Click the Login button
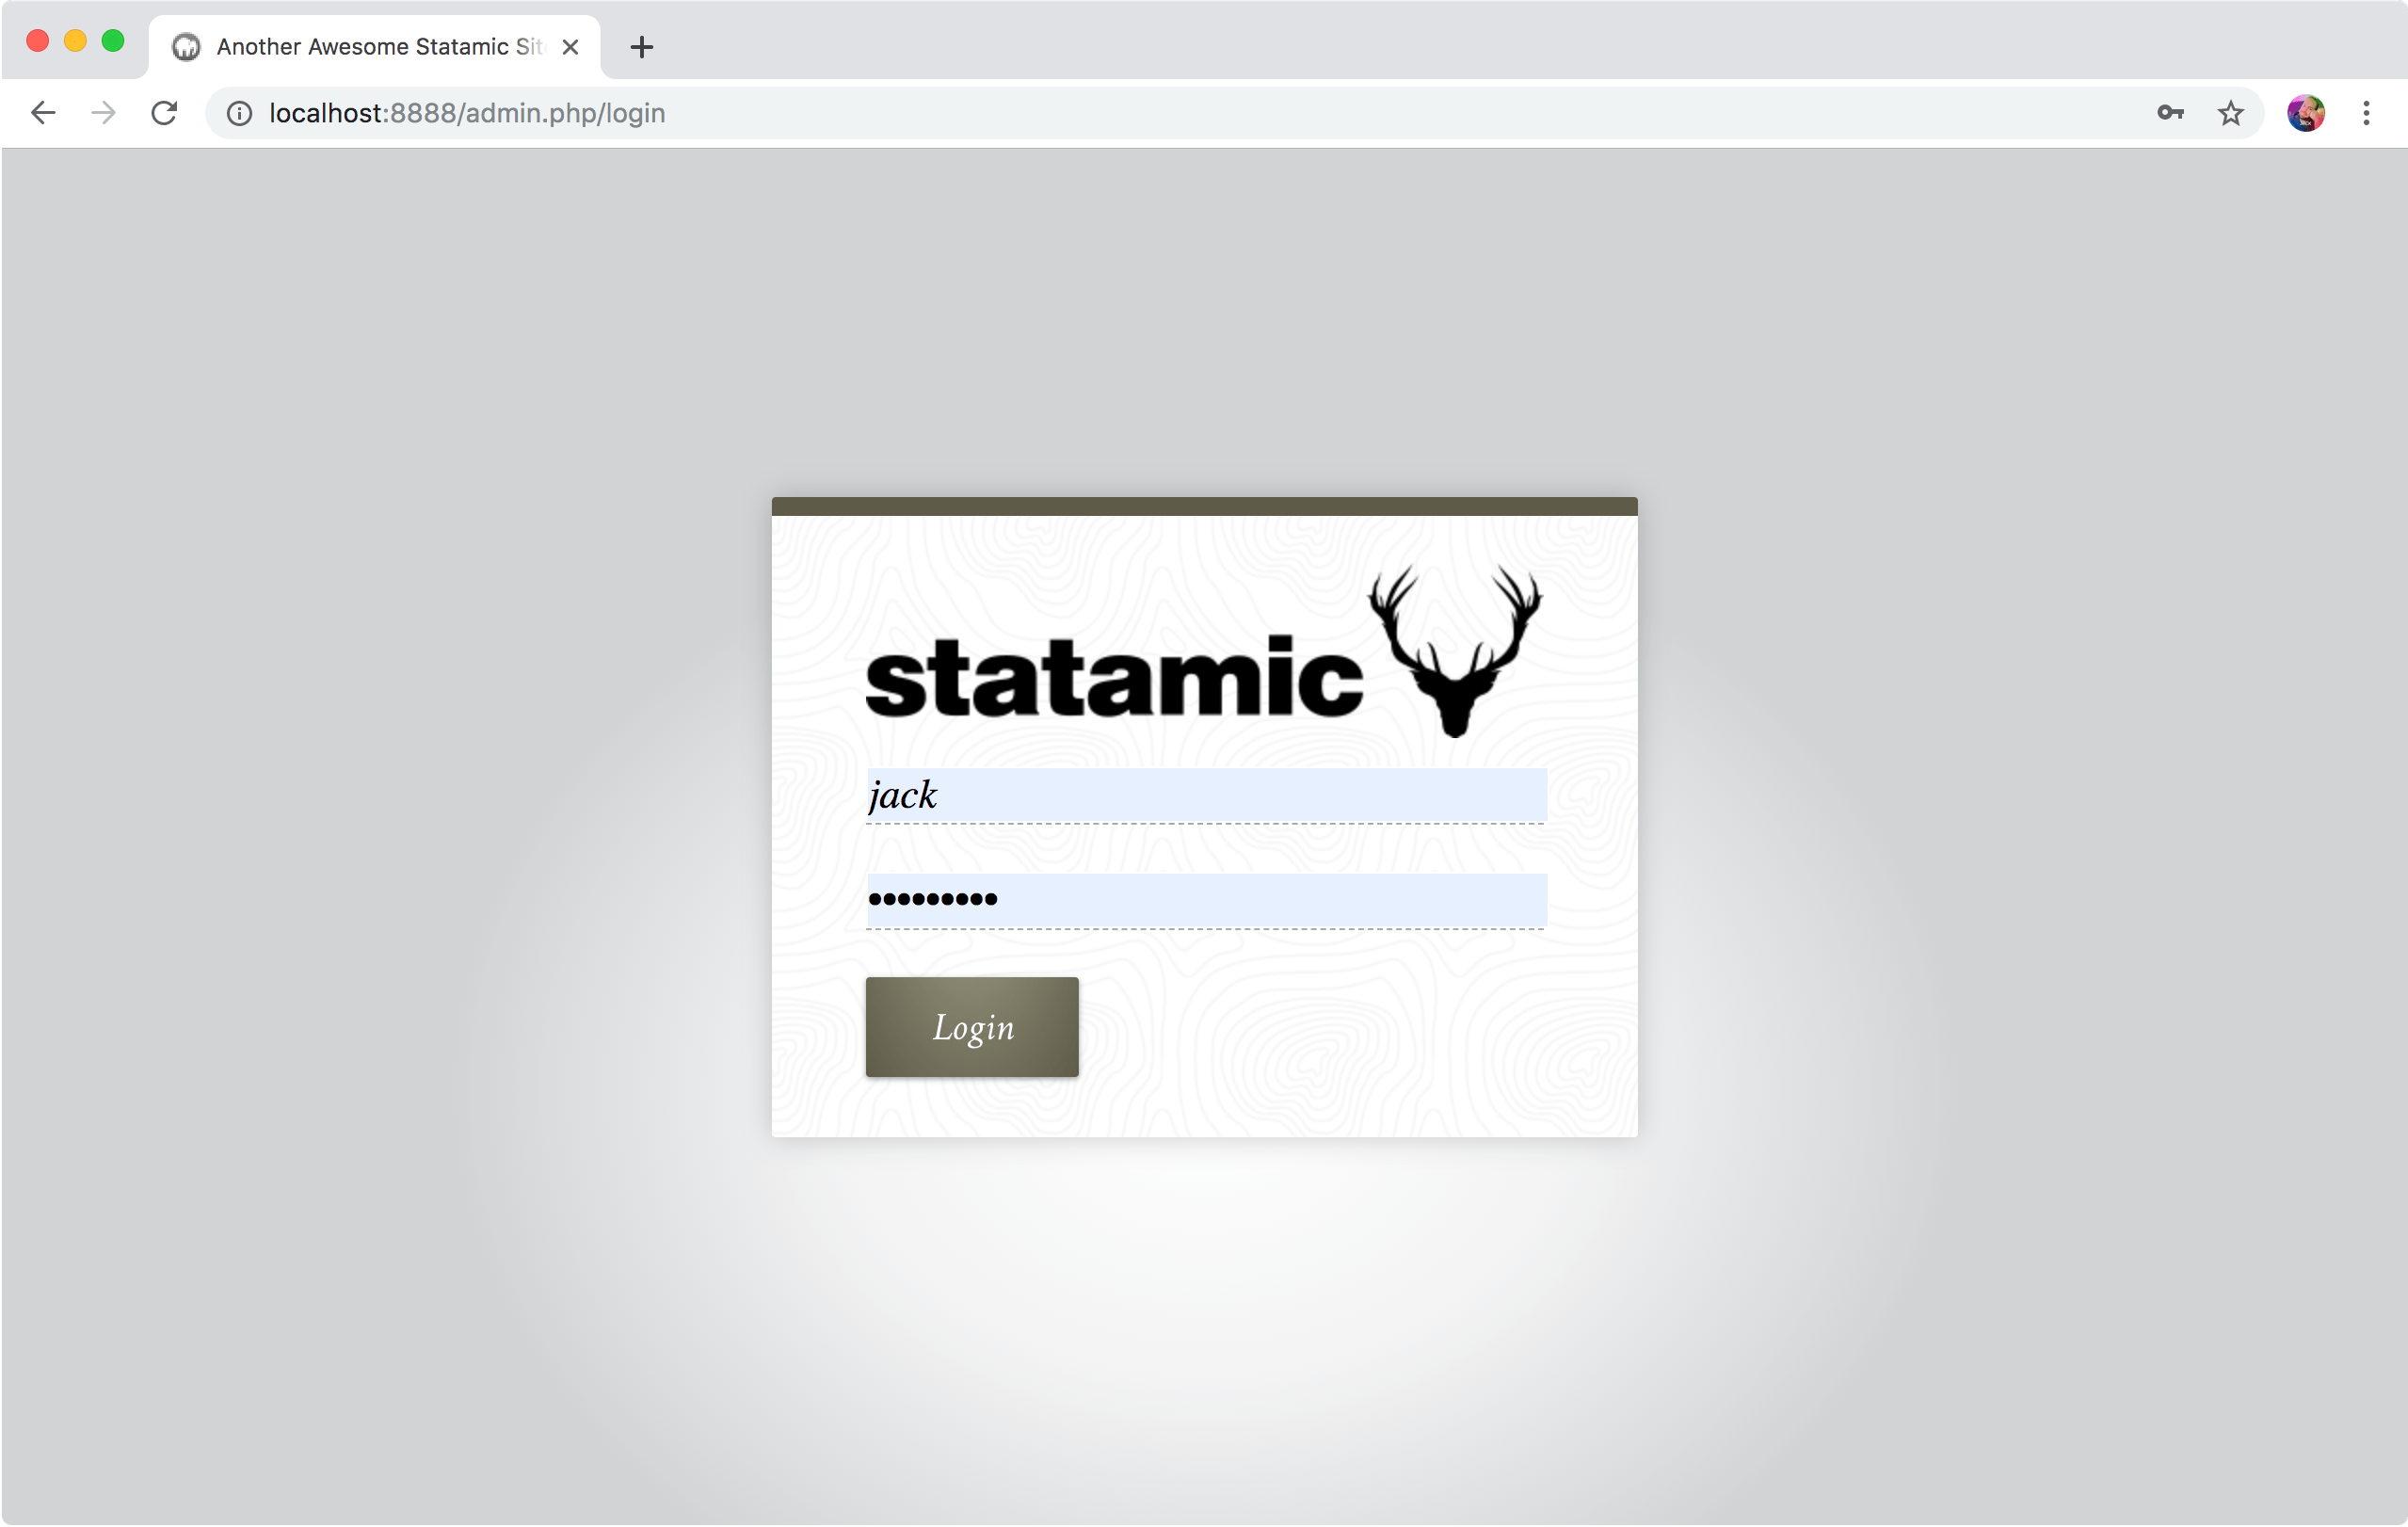Screen dimensions: 2408x1527 [972, 1027]
